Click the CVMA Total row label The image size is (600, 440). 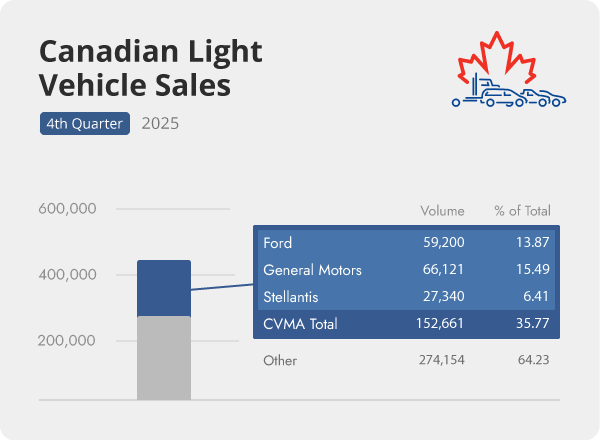tap(300, 324)
